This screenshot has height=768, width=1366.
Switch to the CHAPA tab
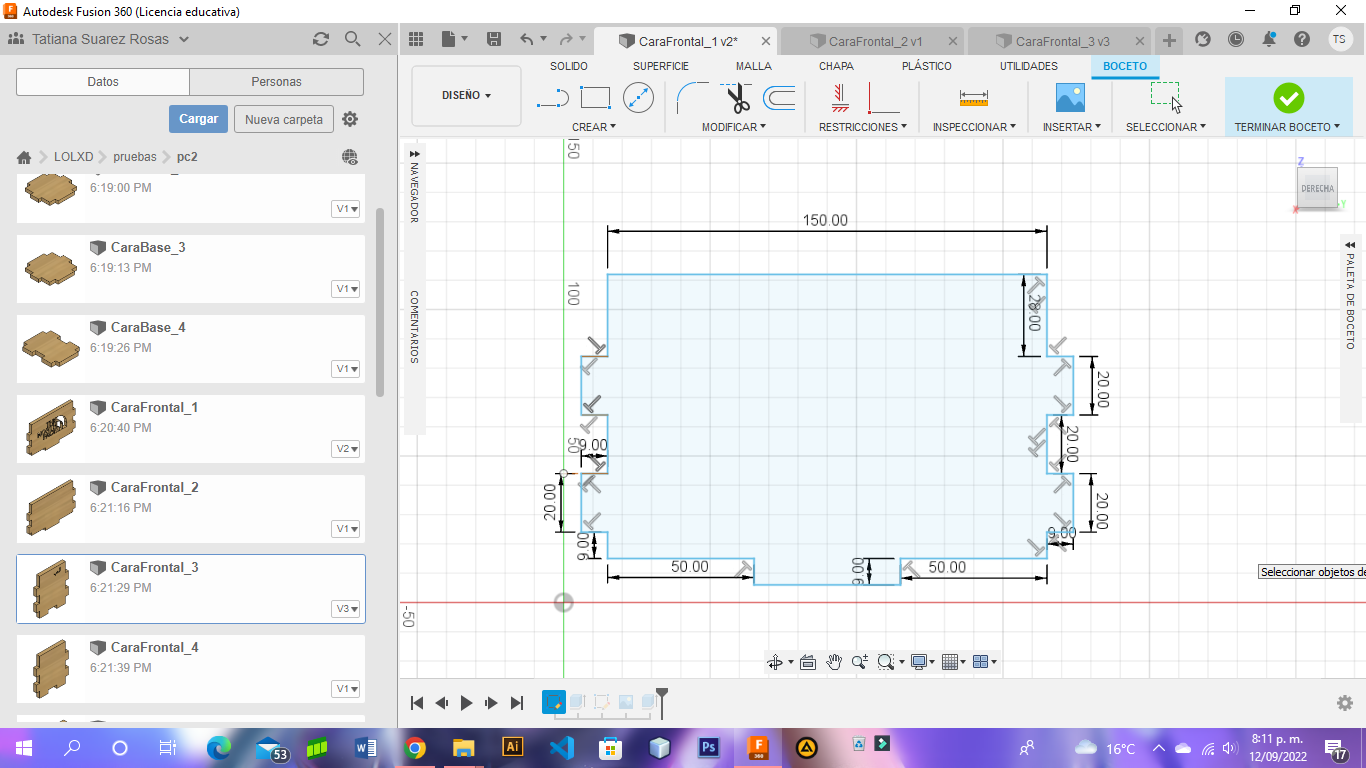836,66
